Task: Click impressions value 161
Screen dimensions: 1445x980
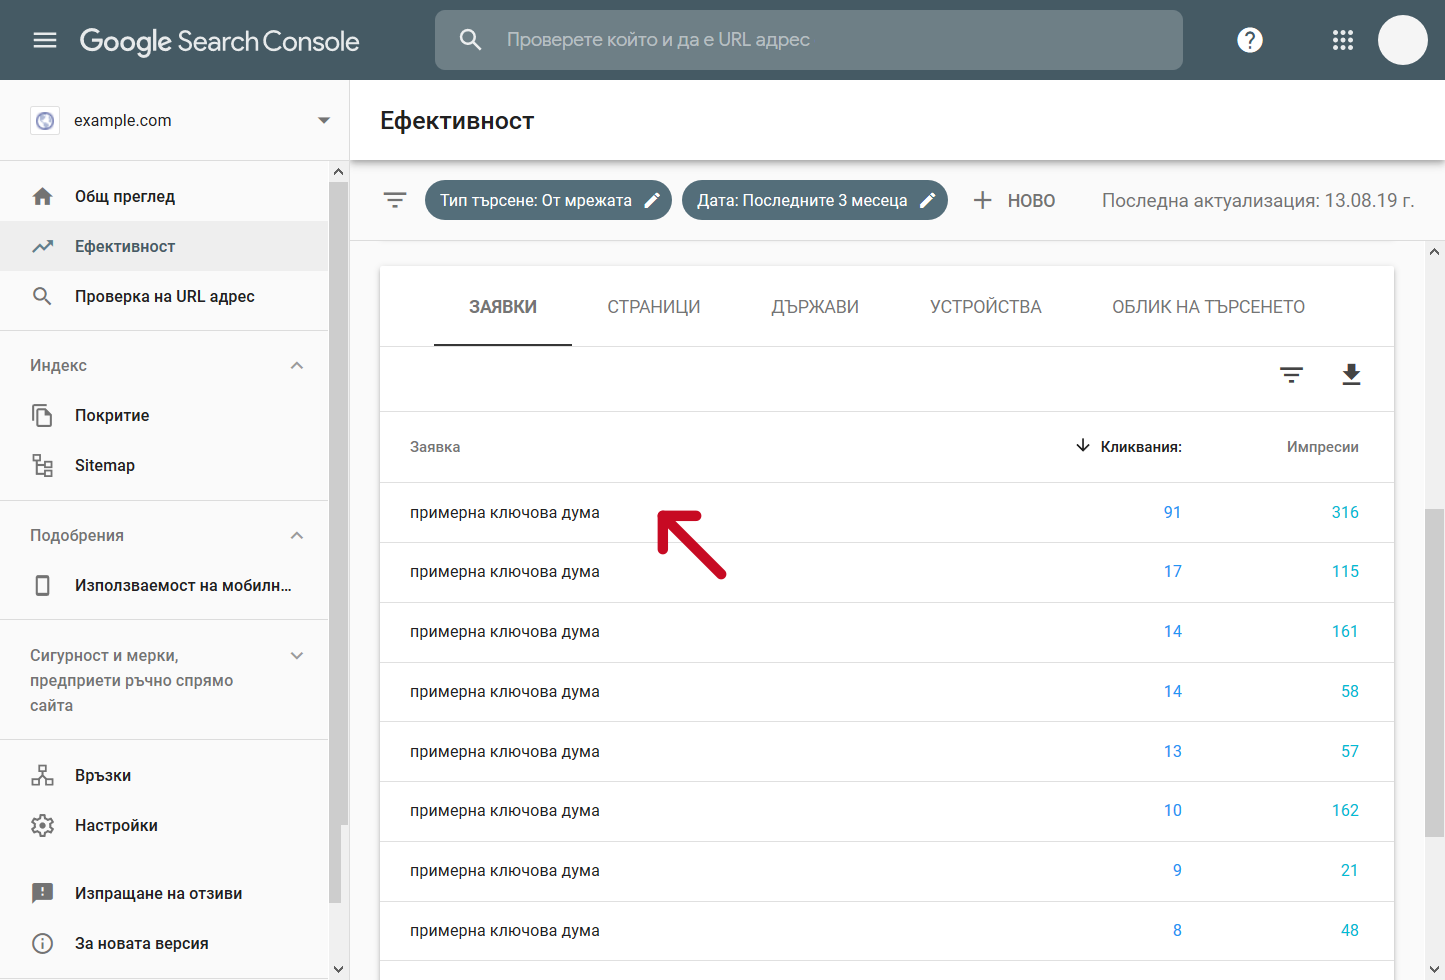Action: pyautogui.click(x=1345, y=632)
